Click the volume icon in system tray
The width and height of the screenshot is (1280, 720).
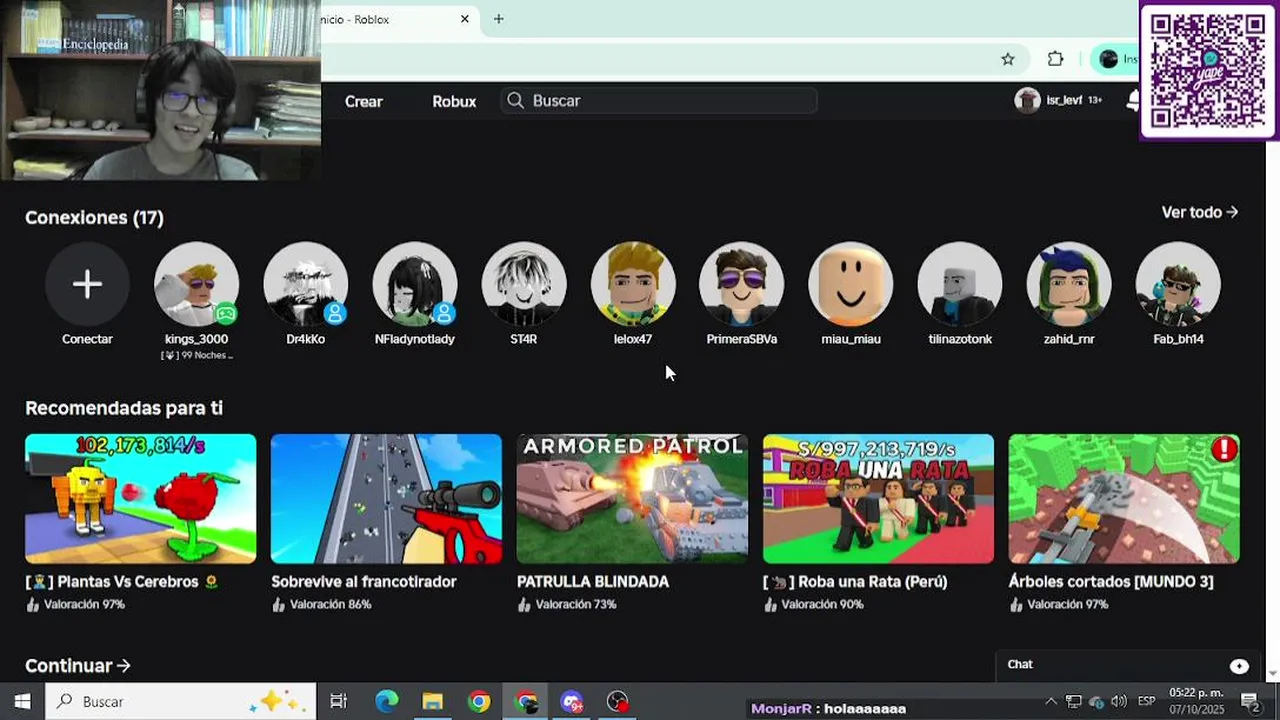coord(1118,701)
